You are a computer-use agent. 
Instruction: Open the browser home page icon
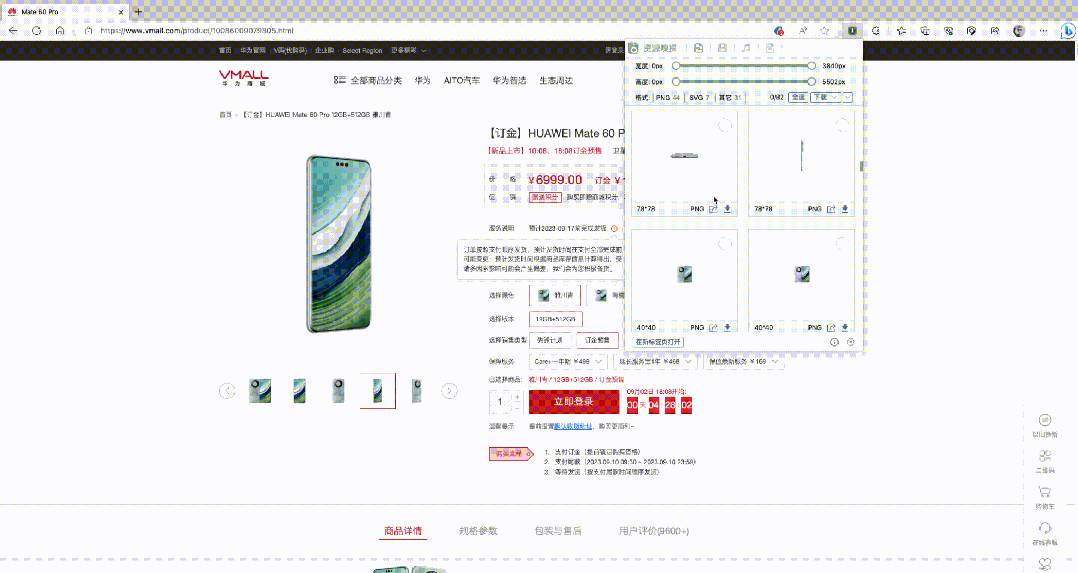point(60,31)
